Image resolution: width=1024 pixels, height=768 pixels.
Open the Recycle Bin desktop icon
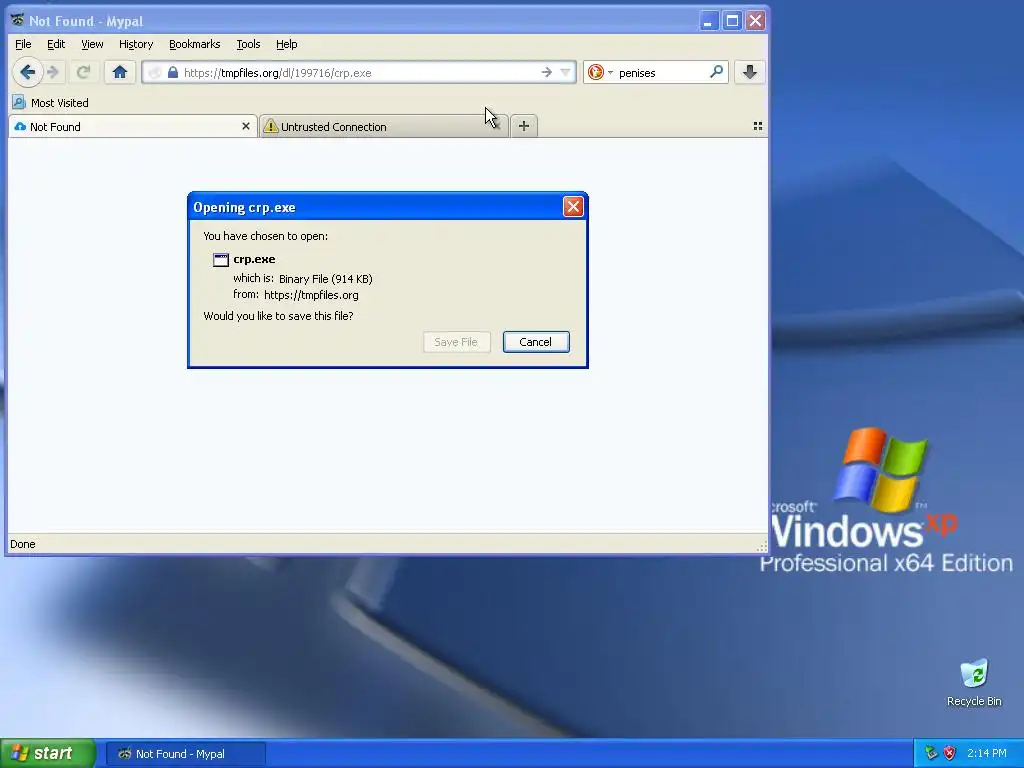[974, 683]
